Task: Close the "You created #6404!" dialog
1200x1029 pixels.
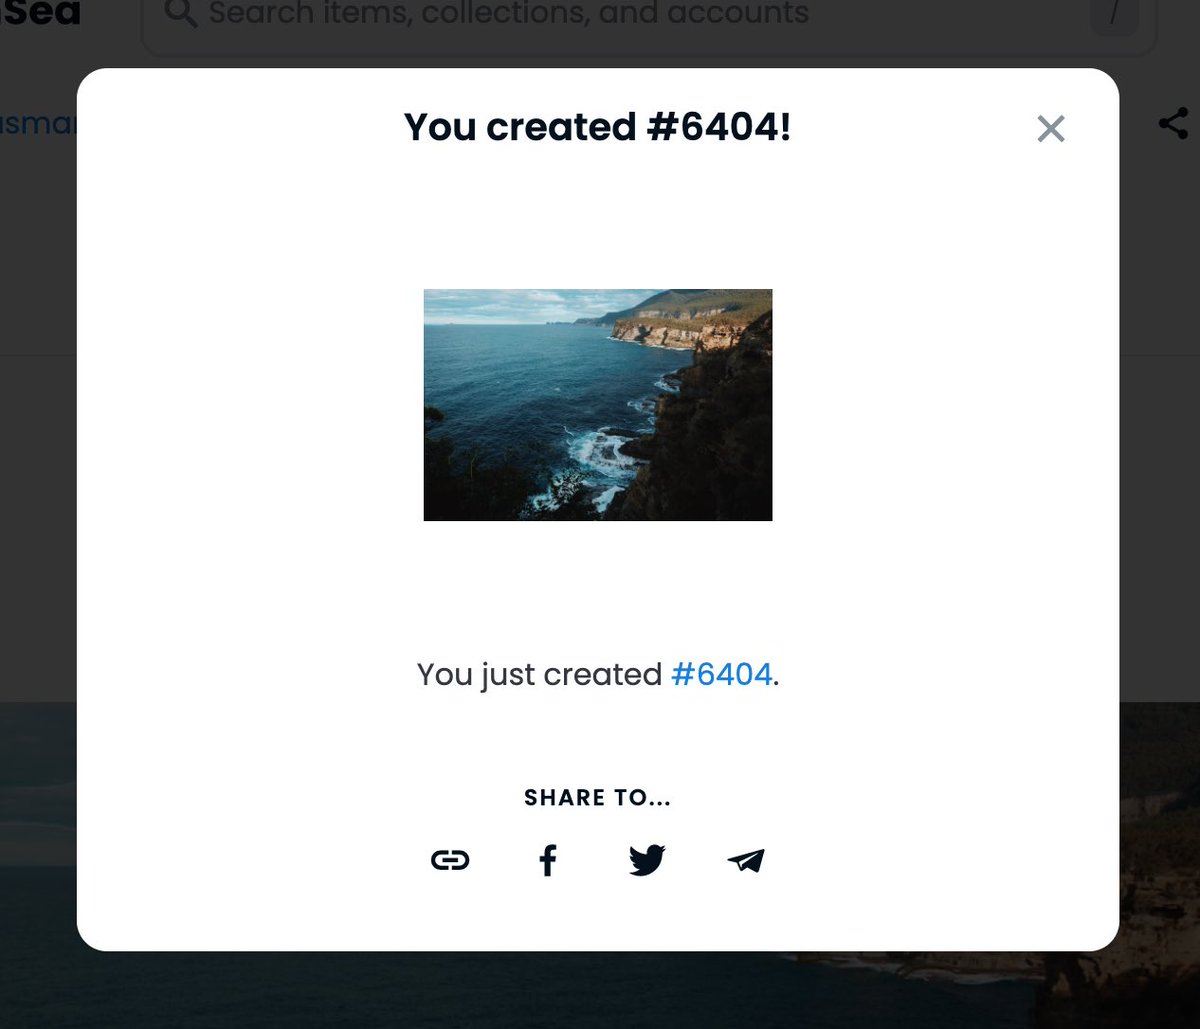Action: click(1051, 129)
